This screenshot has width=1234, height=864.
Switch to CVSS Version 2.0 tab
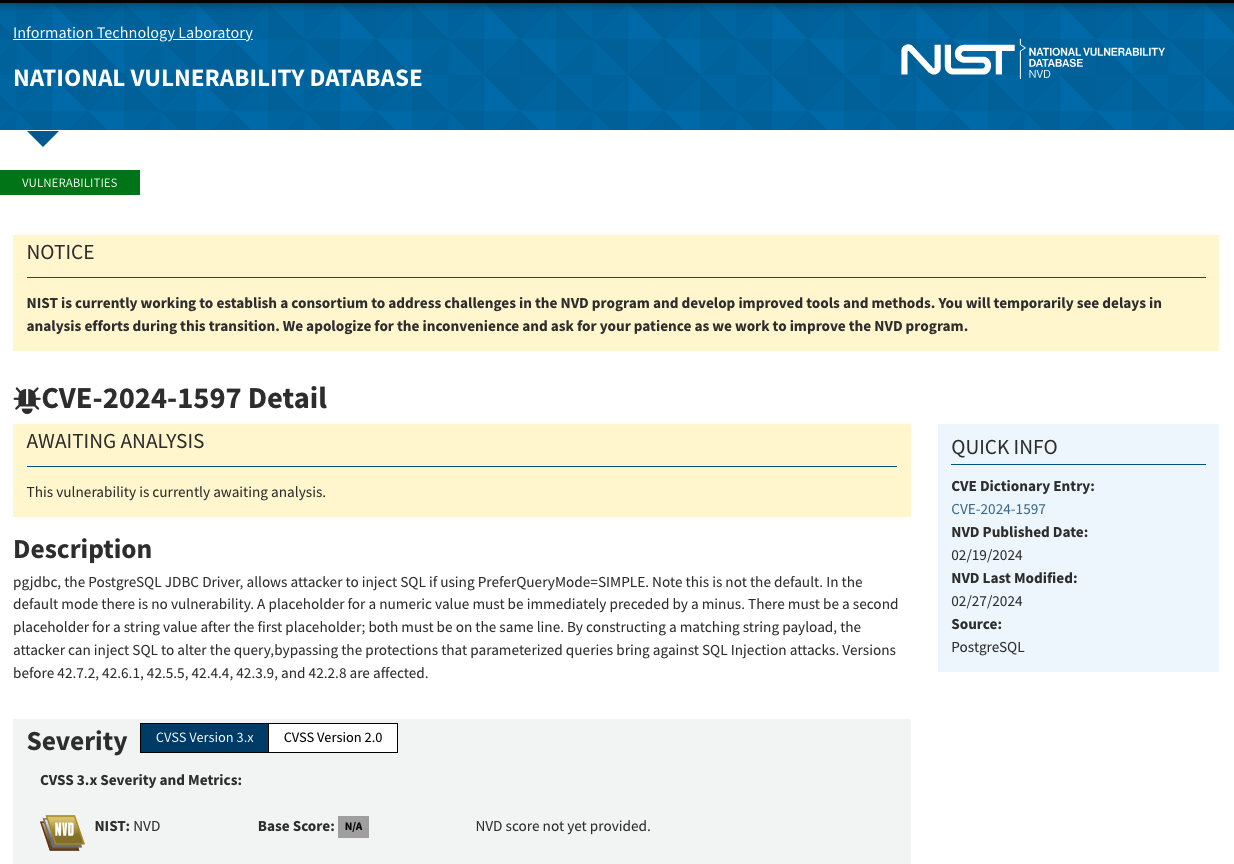point(333,738)
